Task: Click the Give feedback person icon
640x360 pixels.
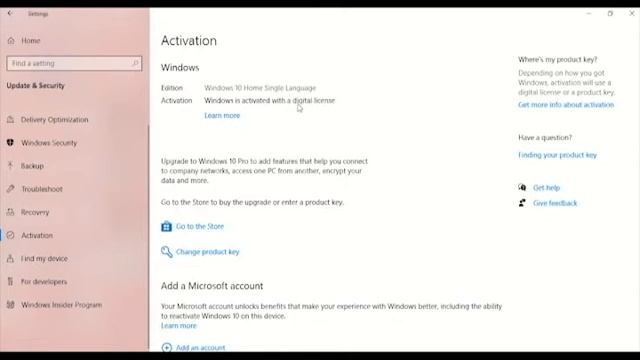Action: [522, 203]
